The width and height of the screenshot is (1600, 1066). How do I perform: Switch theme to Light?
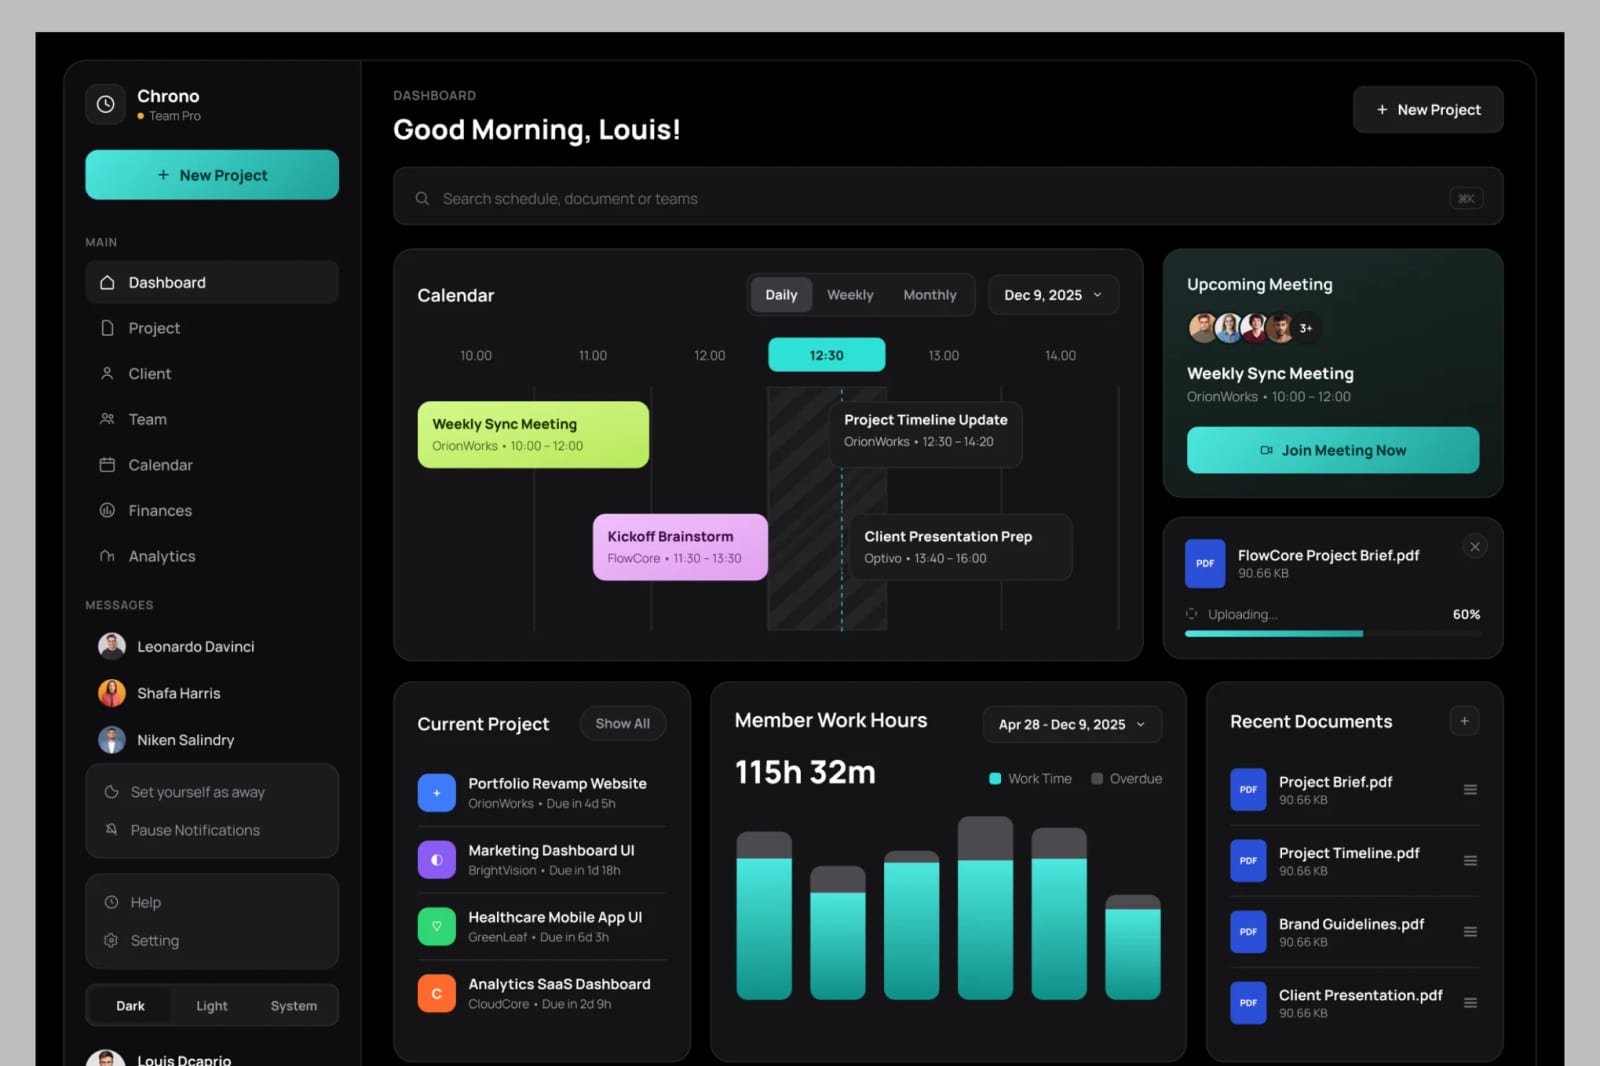[x=212, y=1006]
